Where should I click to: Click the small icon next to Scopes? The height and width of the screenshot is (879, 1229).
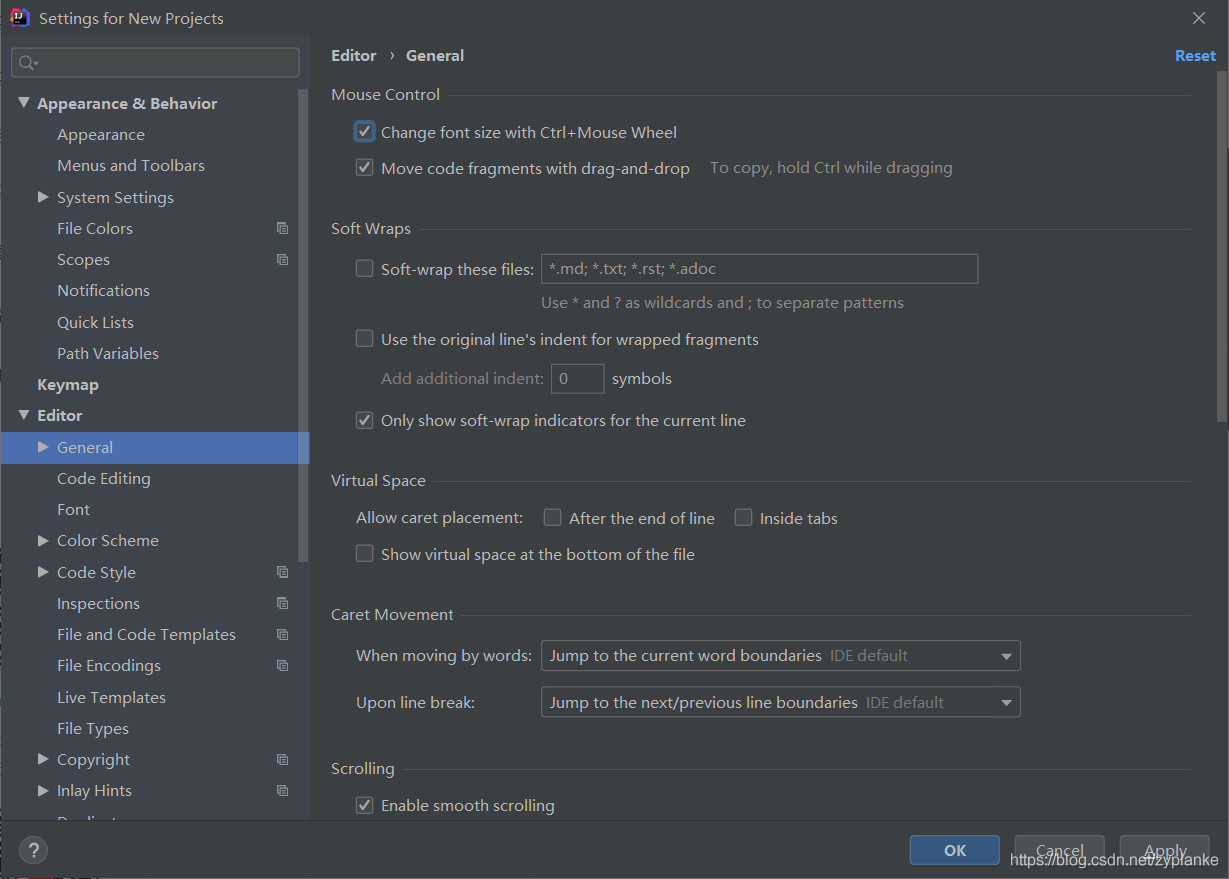pyautogui.click(x=282, y=259)
